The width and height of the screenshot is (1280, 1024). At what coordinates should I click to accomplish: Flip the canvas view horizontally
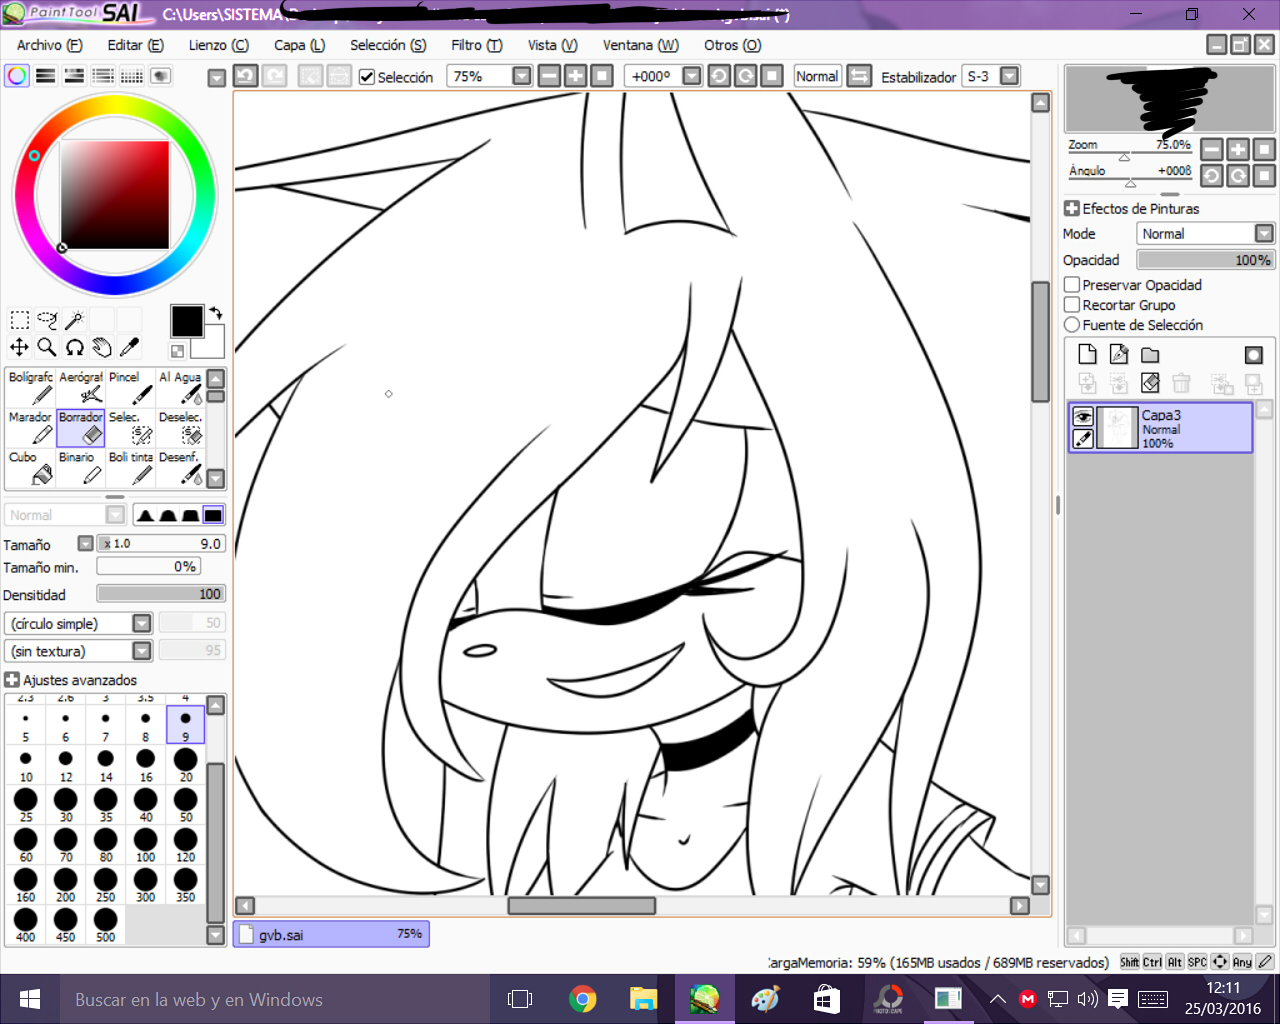click(x=859, y=76)
